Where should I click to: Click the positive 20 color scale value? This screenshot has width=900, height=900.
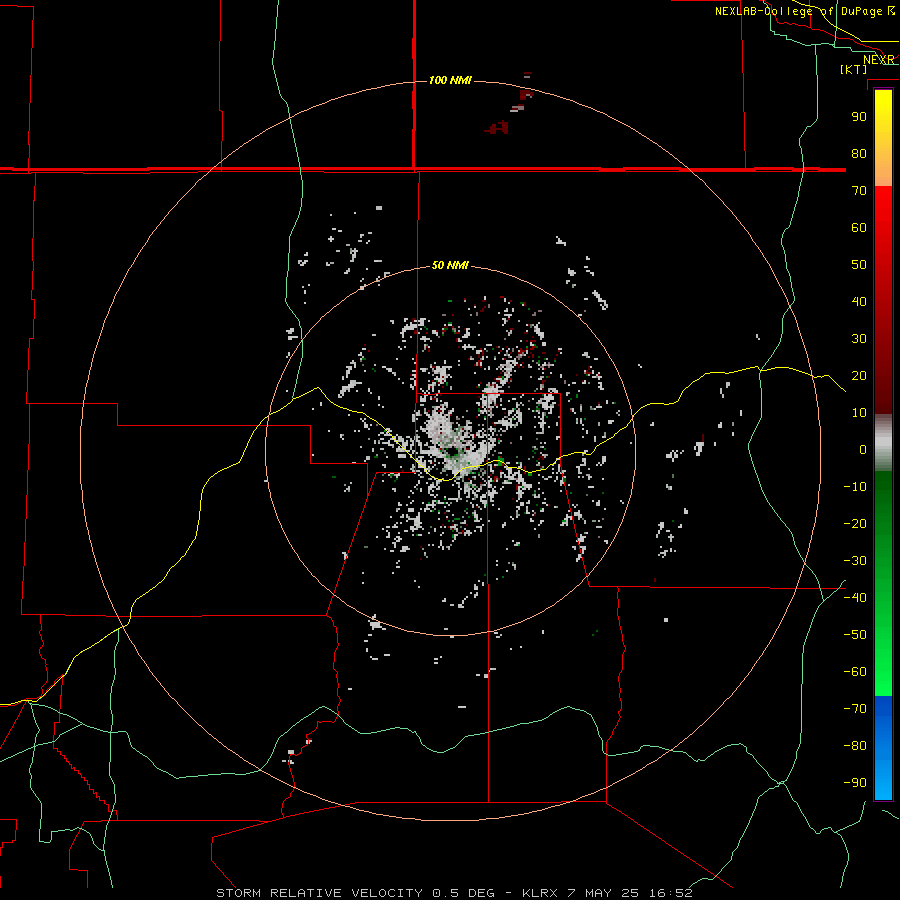click(x=859, y=375)
